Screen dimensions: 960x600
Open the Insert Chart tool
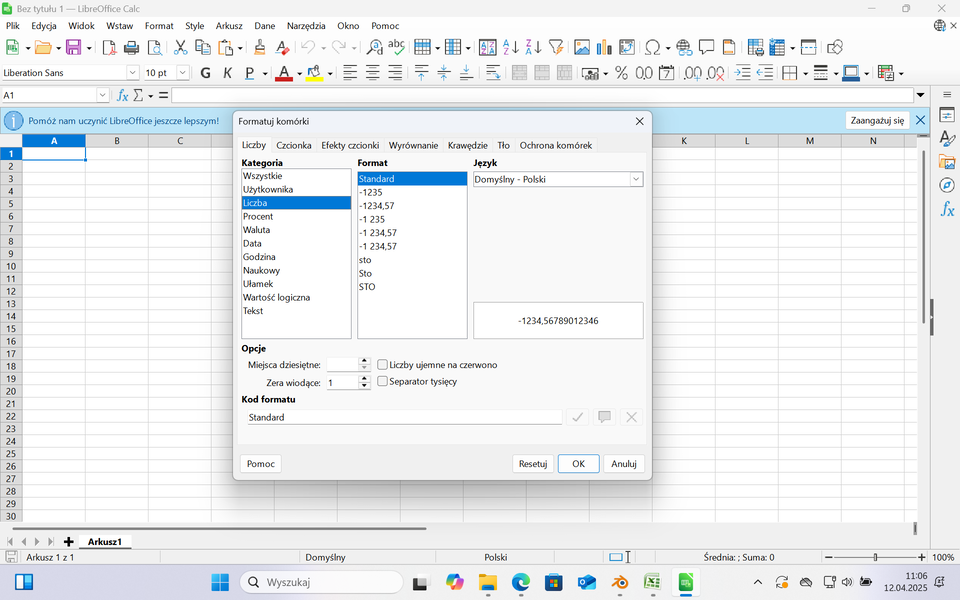click(604, 47)
